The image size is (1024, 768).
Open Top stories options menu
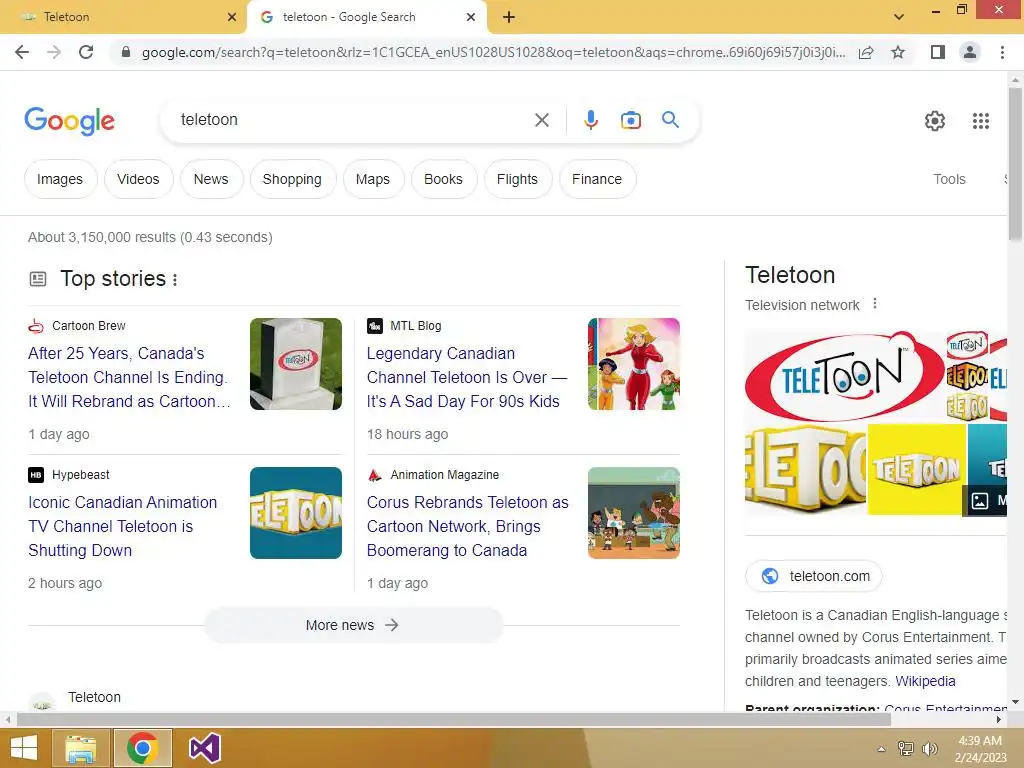175,280
